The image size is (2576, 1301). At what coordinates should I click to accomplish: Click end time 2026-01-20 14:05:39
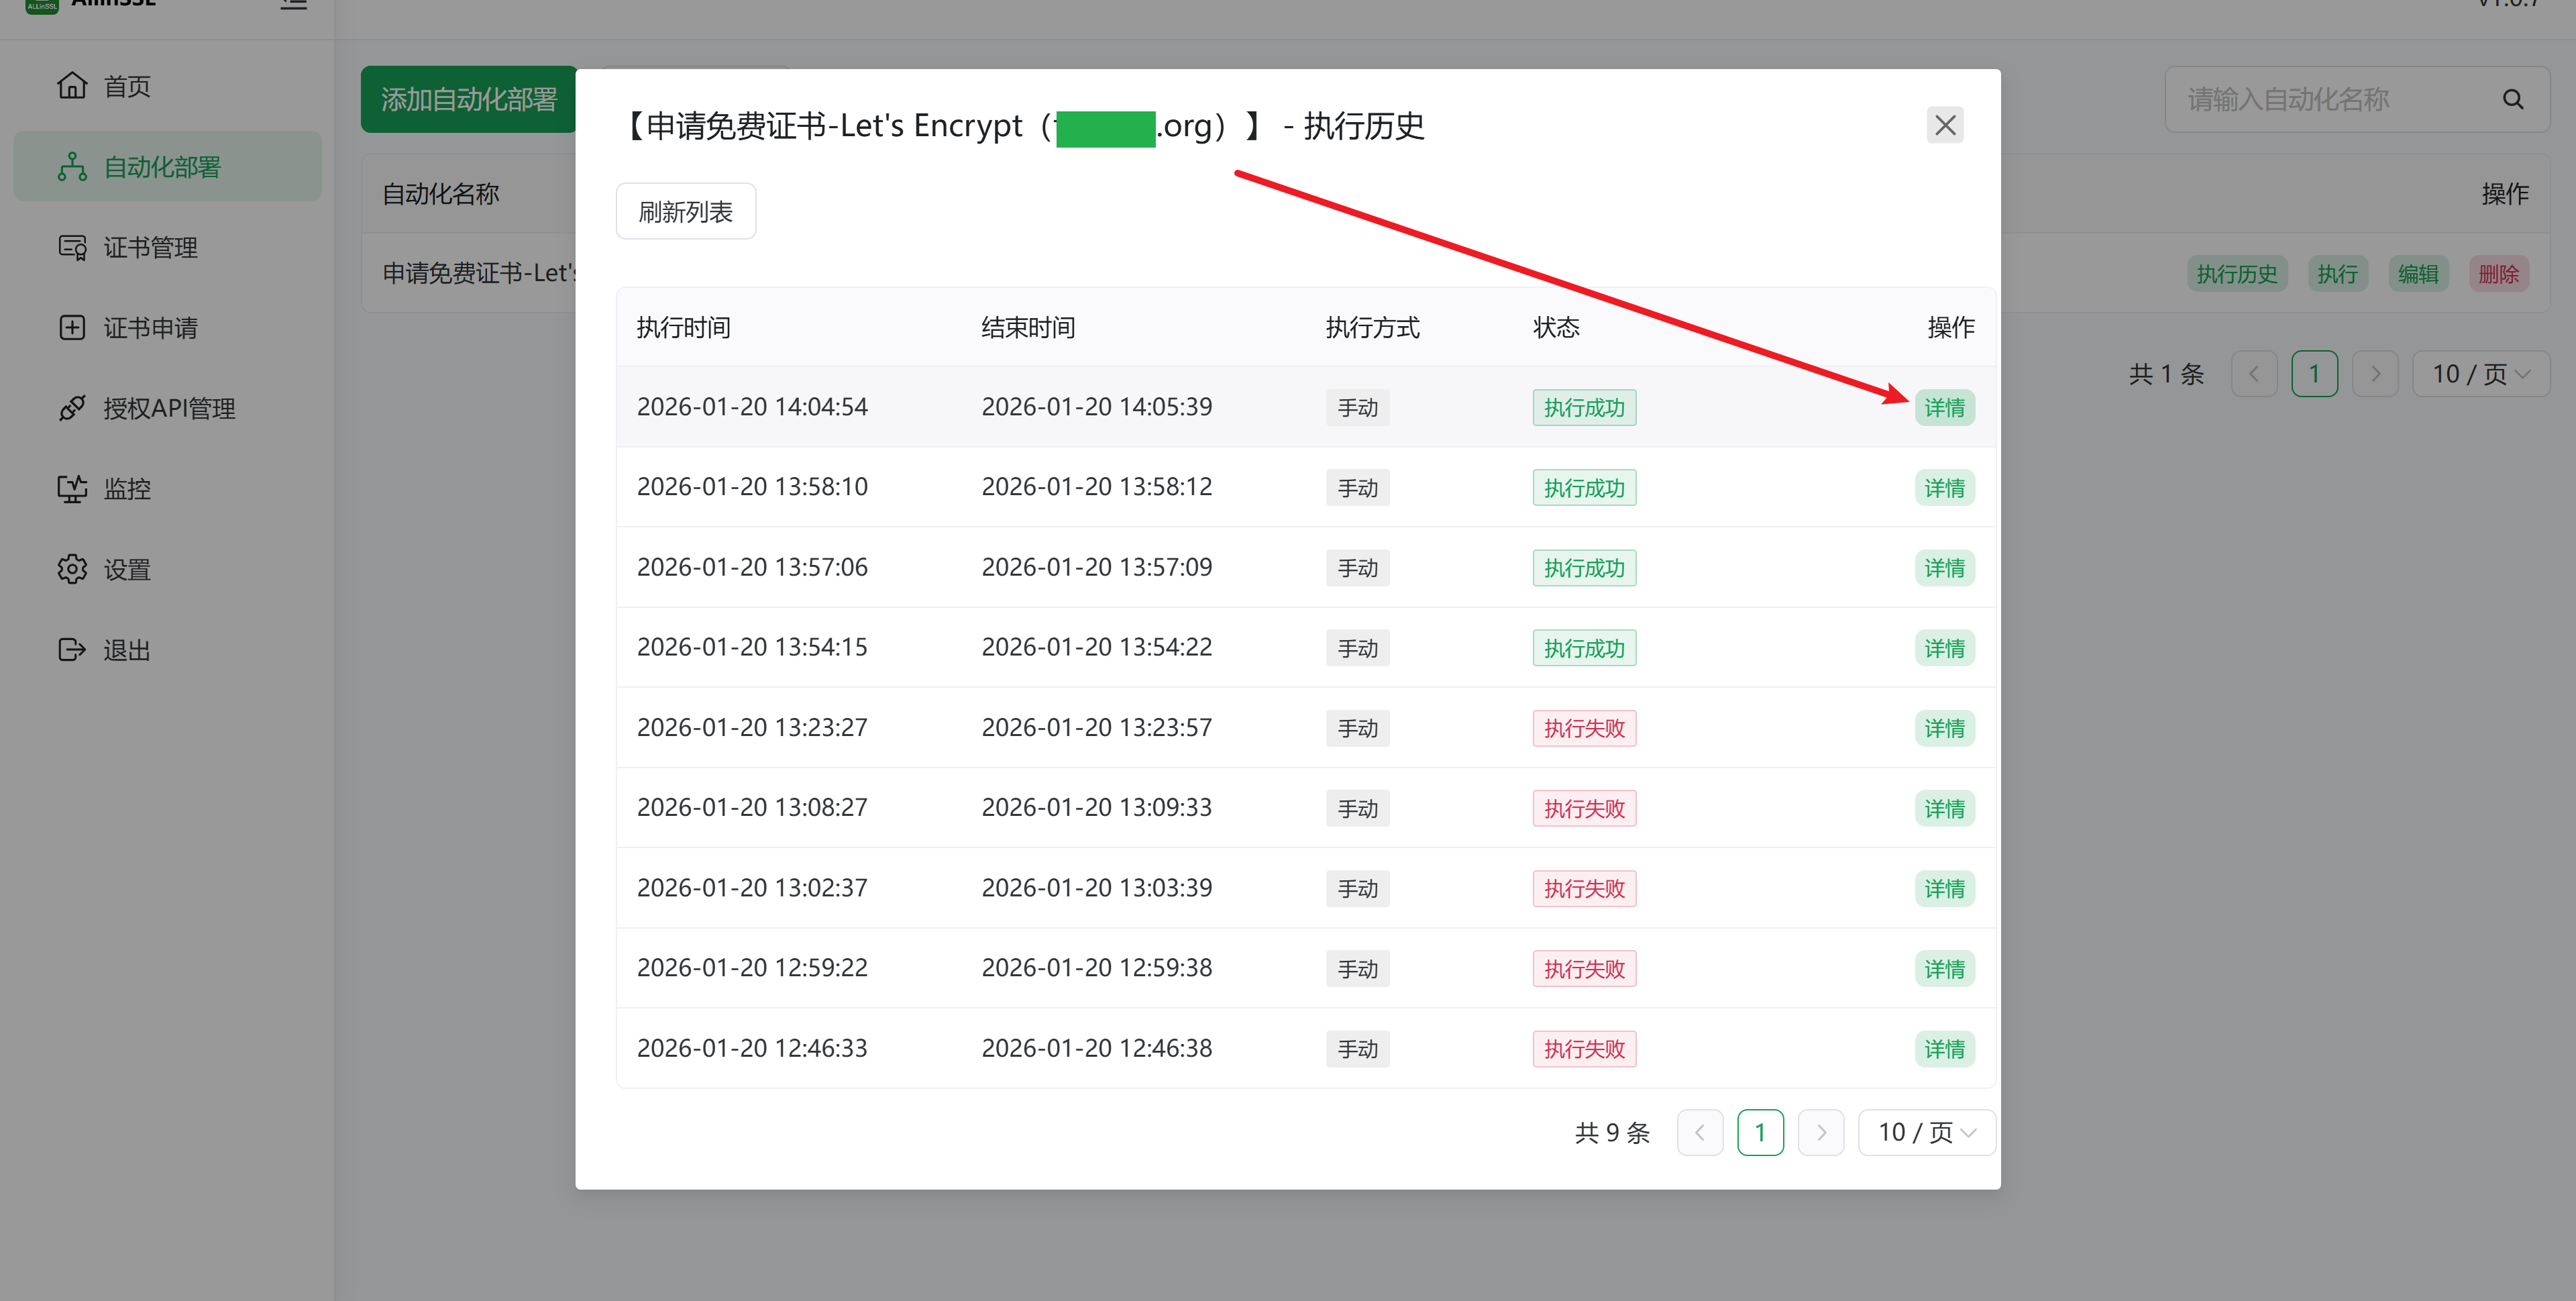[1096, 407]
